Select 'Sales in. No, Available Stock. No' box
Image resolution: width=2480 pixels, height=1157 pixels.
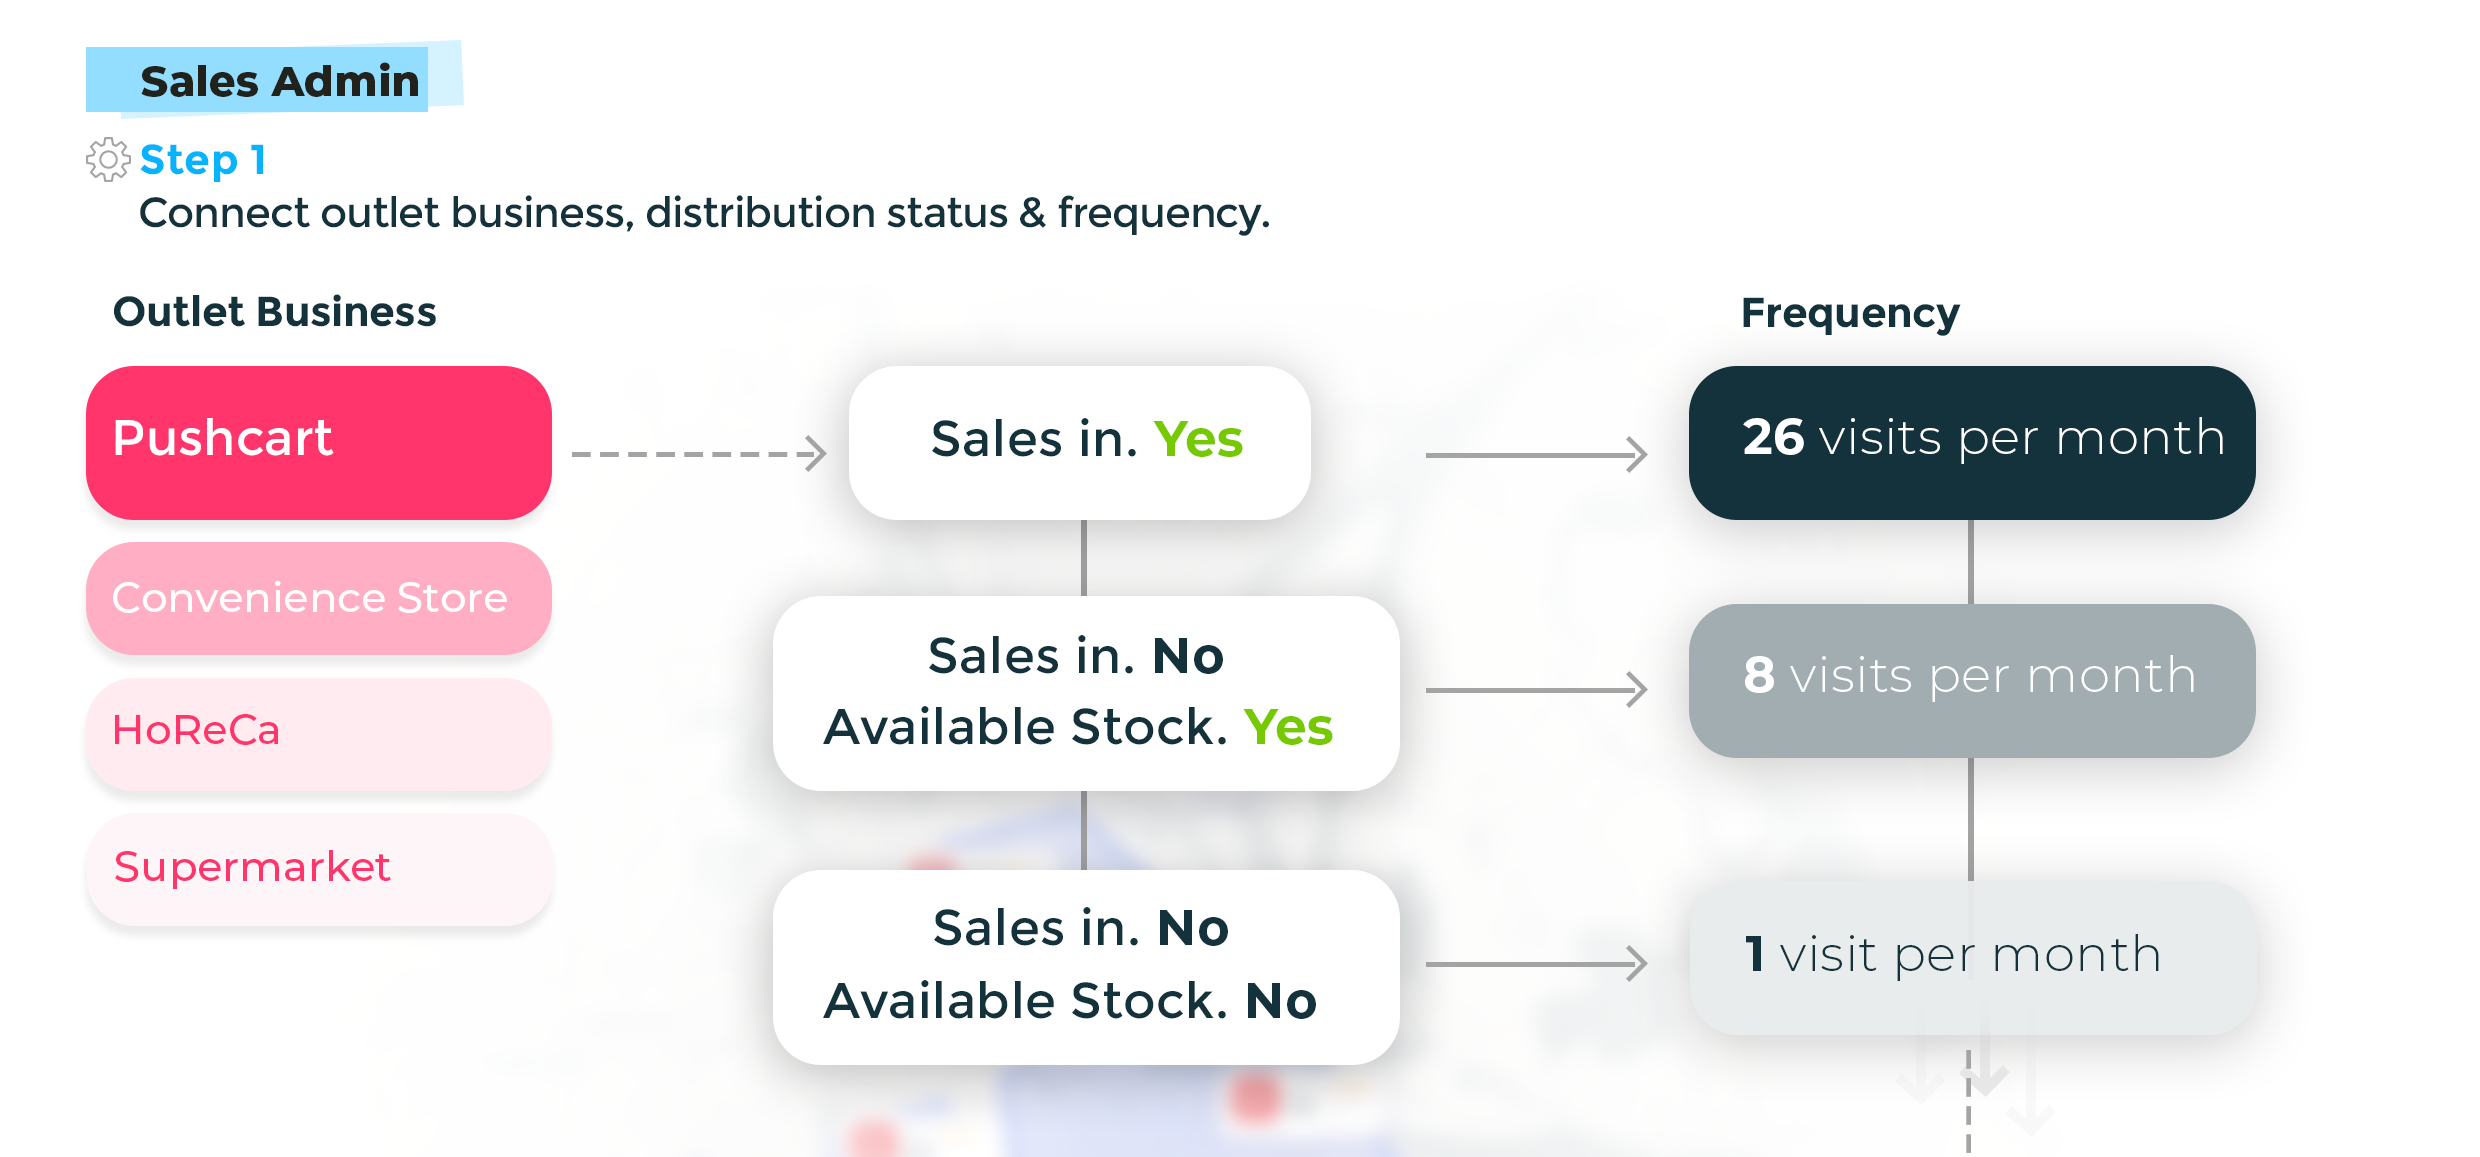pyautogui.click(x=1086, y=966)
